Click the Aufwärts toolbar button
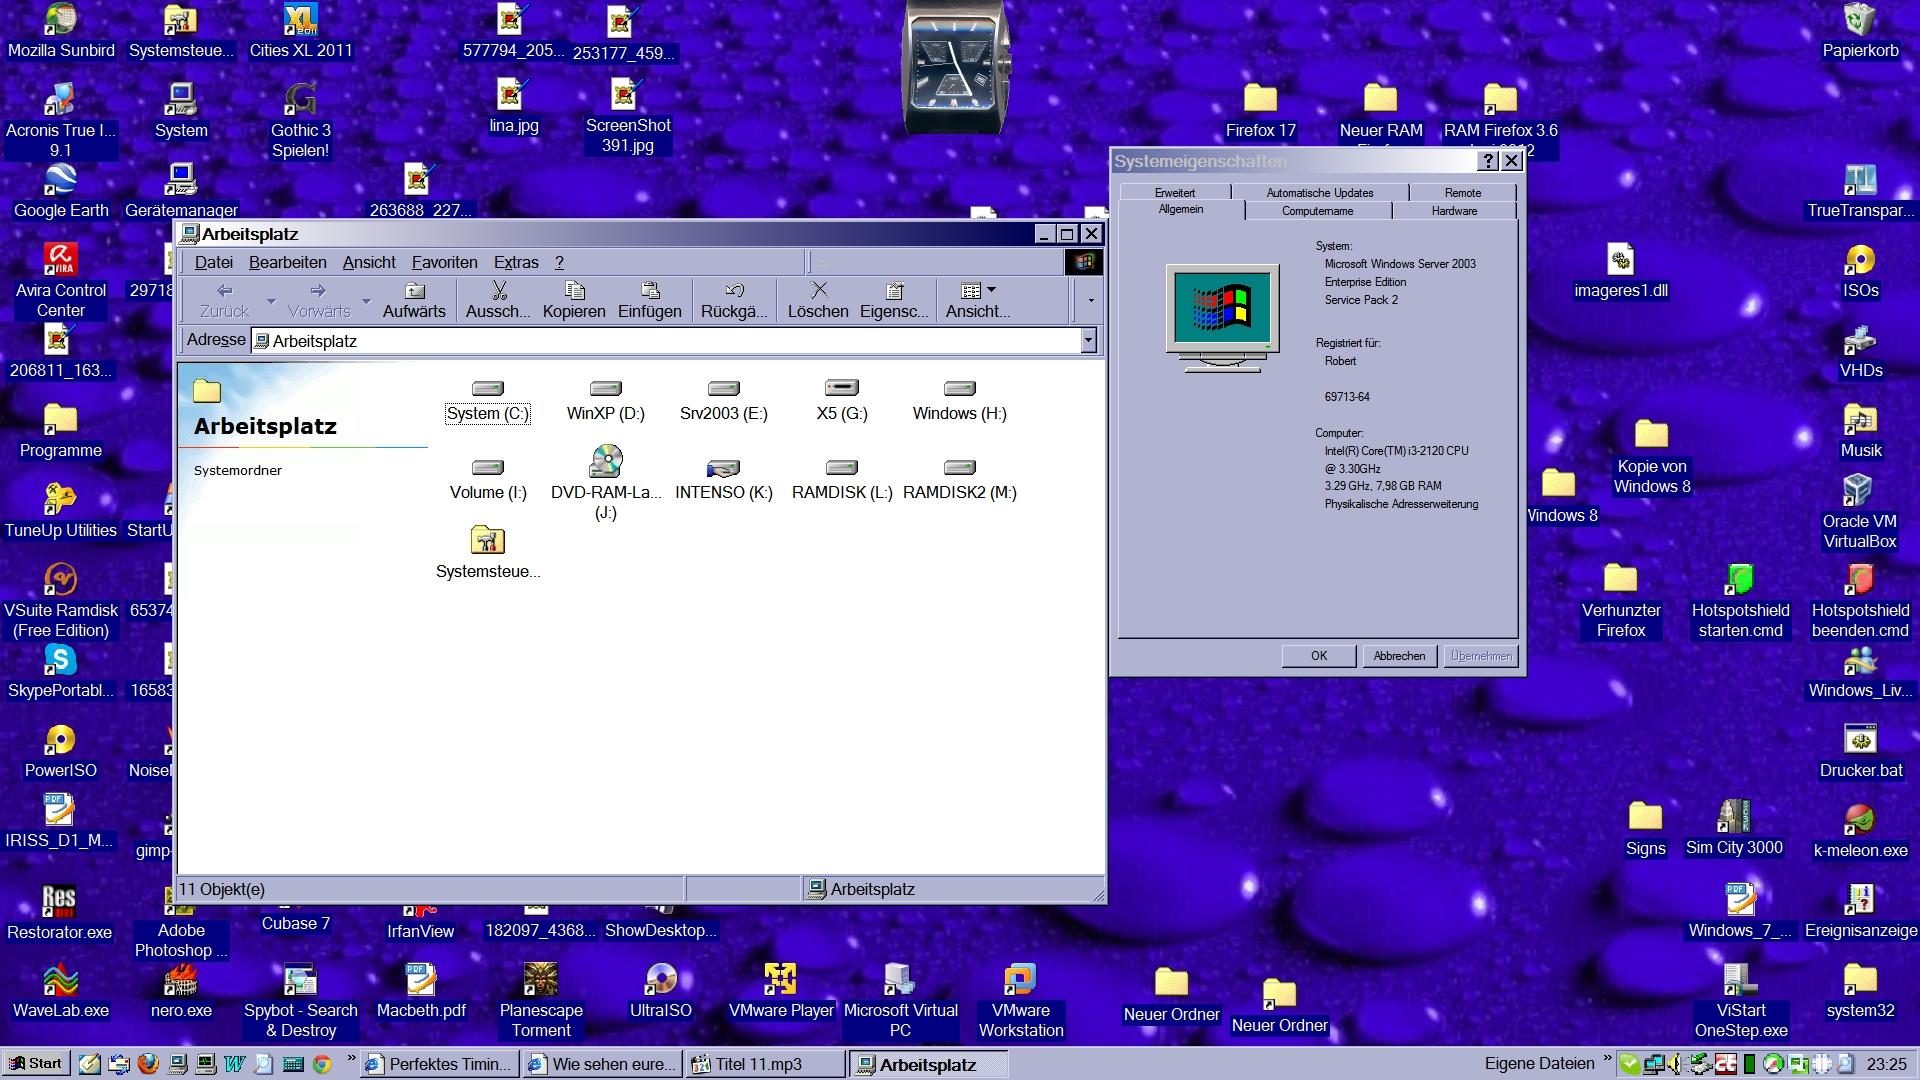Viewport: 1920px width, 1080px height. tap(414, 299)
